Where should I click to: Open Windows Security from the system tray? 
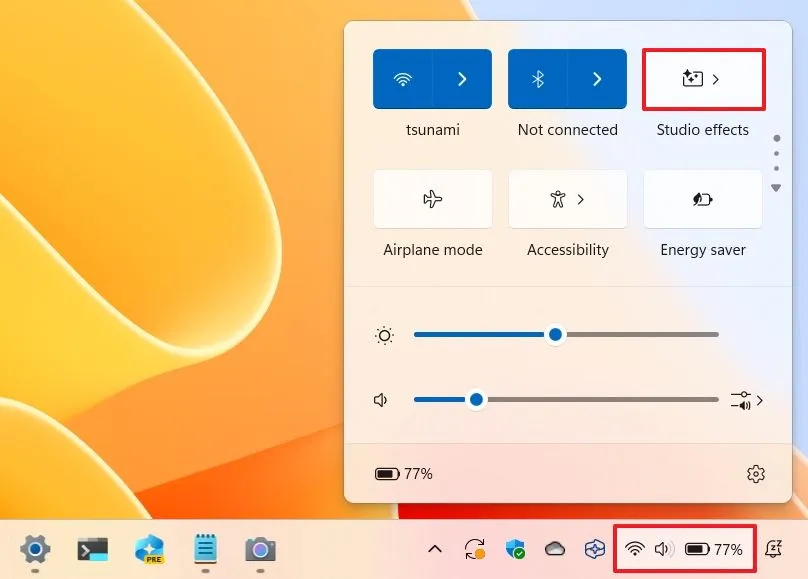[515, 548]
